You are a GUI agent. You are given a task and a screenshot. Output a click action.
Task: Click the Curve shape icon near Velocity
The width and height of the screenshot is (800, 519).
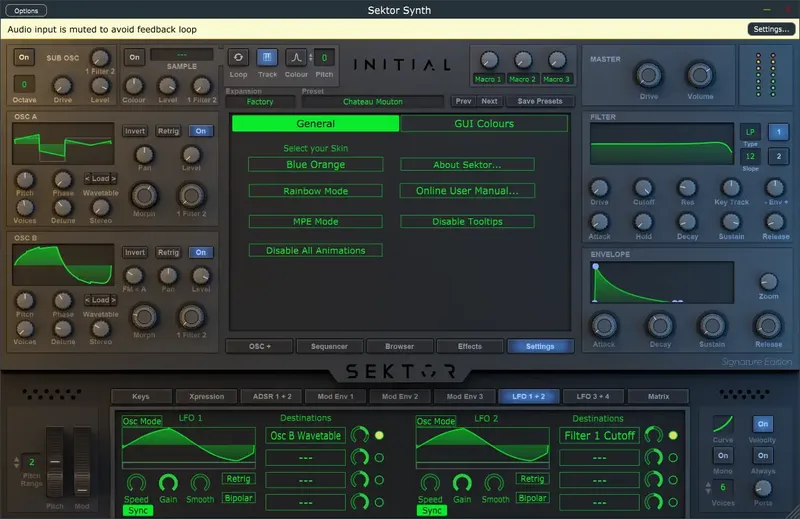722,424
